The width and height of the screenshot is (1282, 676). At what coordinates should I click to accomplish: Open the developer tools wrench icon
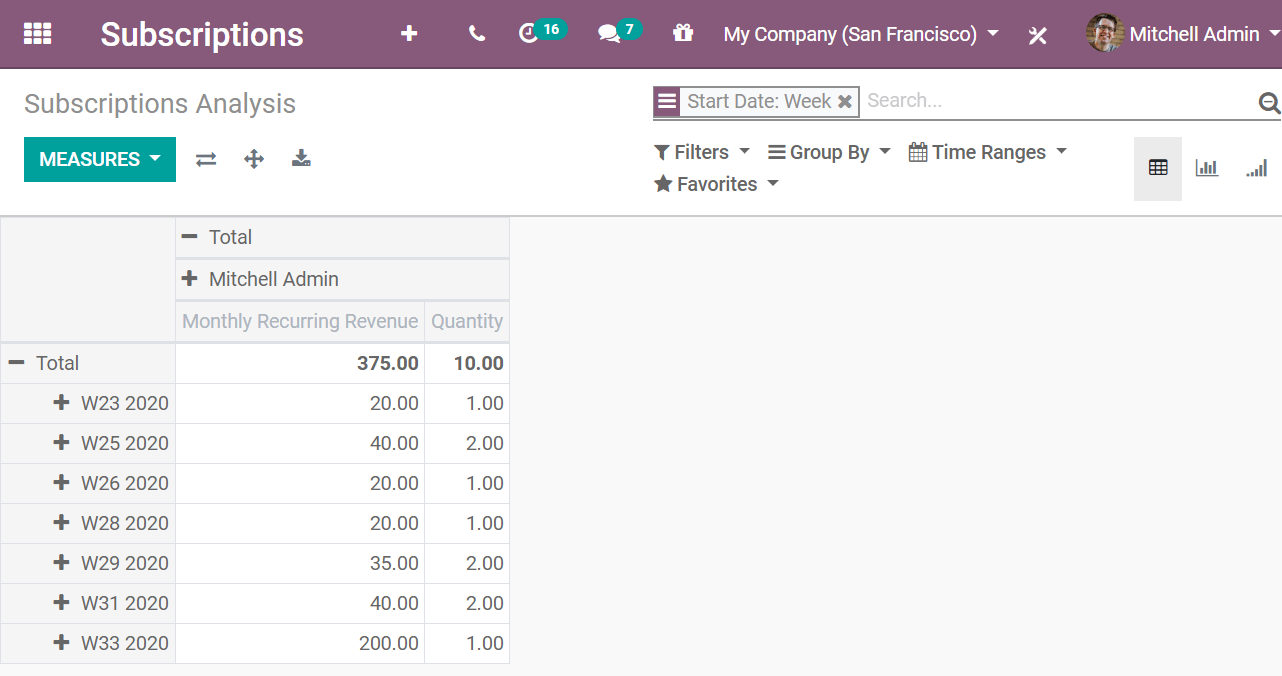tap(1037, 34)
